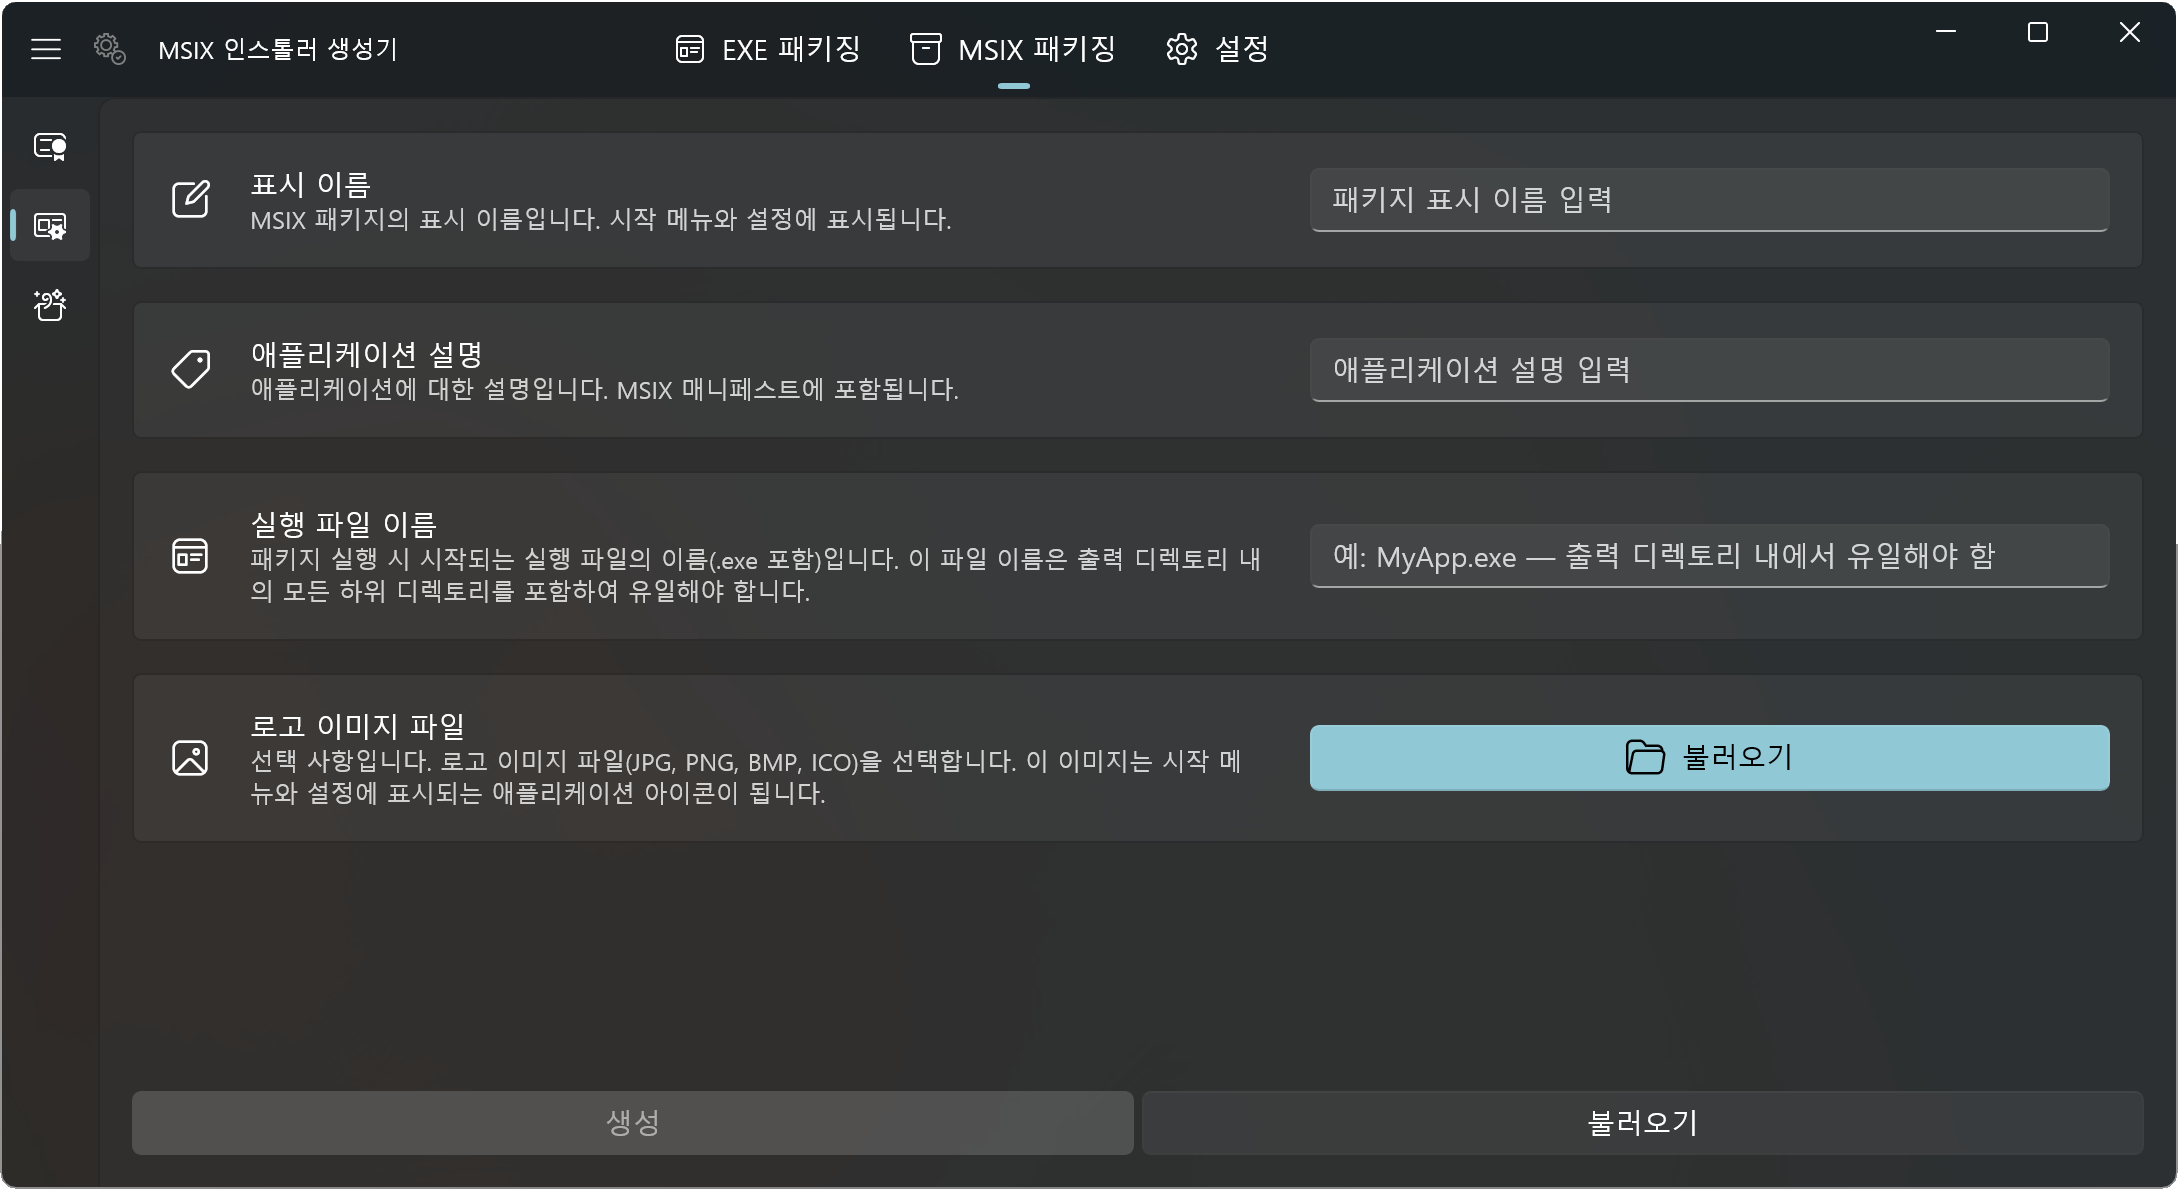Click the app gear logo icon
Image resolution: width=2178 pixels, height=1189 pixels.
pos(109,49)
